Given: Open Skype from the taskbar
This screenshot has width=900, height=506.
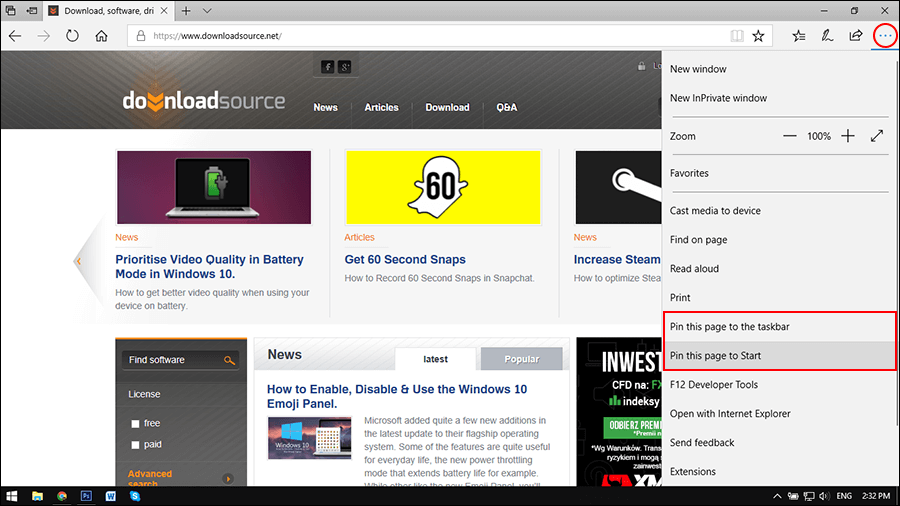Looking at the screenshot, I should [x=135, y=496].
